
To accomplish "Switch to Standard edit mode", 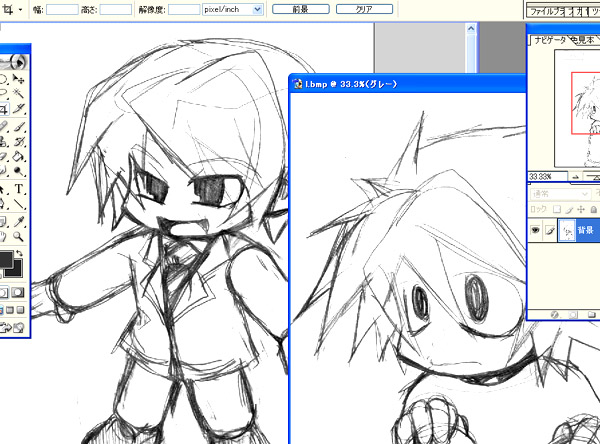I will (3, 293).
